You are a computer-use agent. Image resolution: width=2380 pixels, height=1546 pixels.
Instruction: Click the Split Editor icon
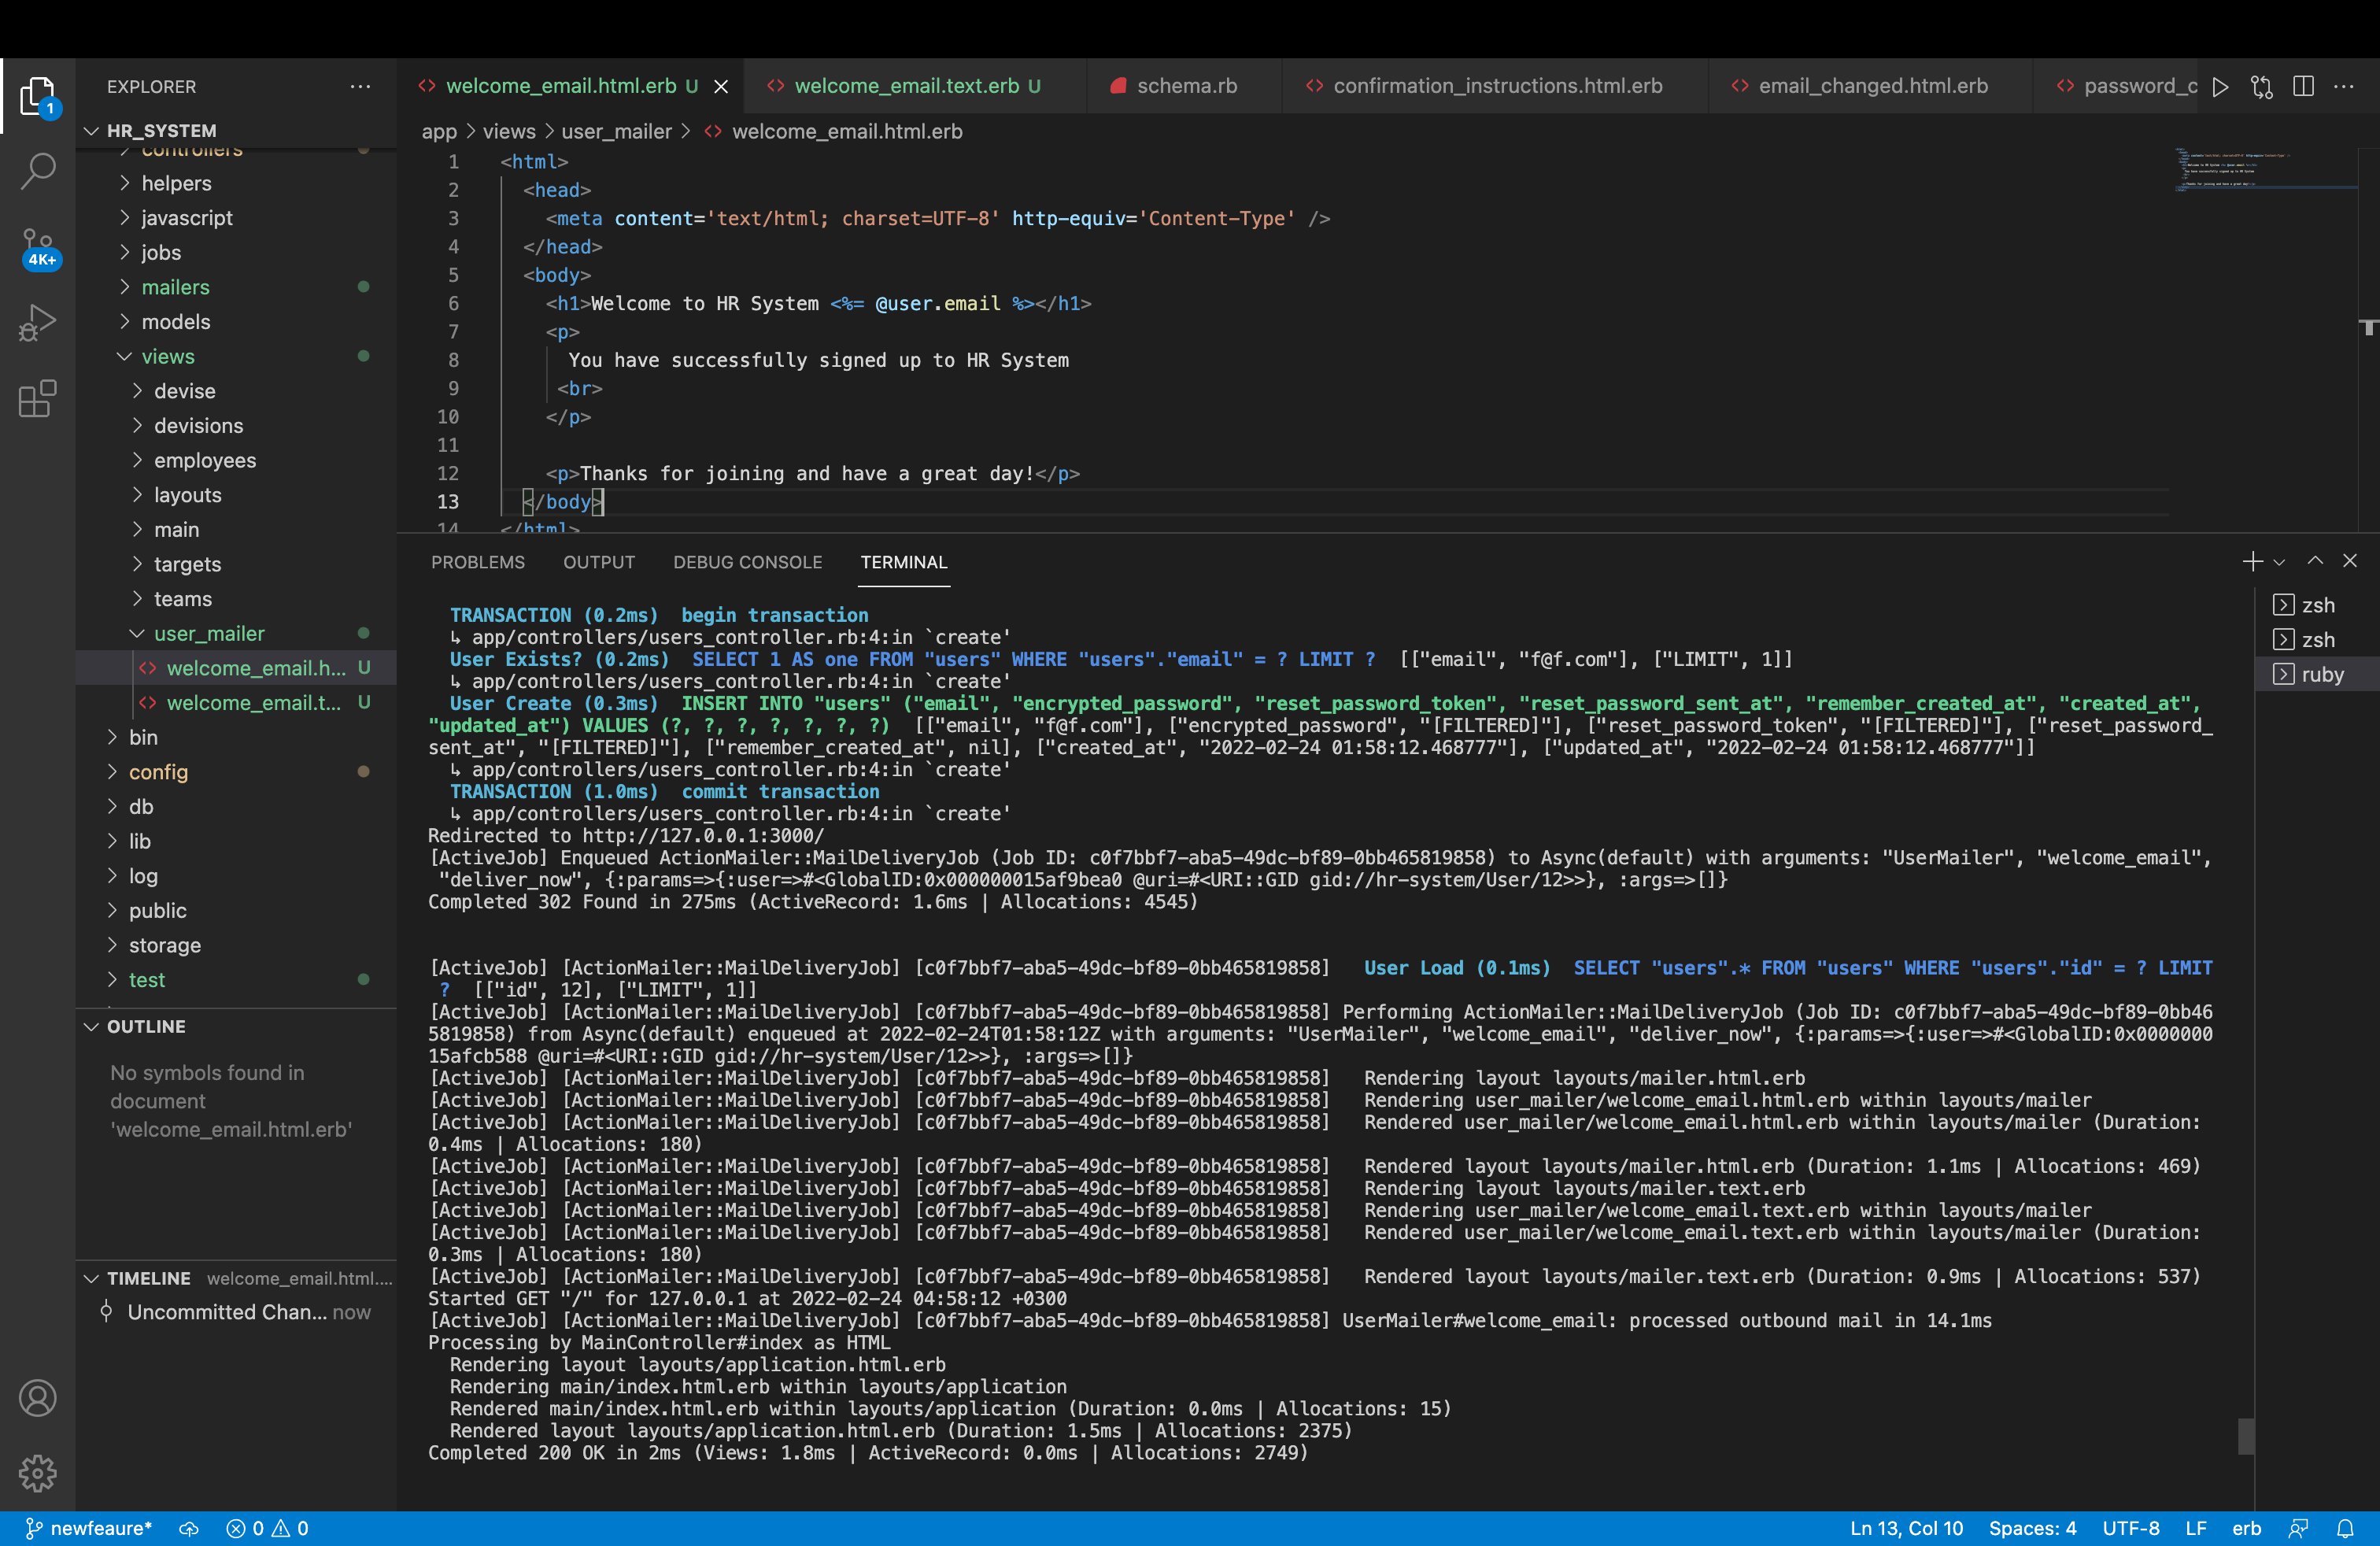pyautogui.click(x=2303, y=87)
